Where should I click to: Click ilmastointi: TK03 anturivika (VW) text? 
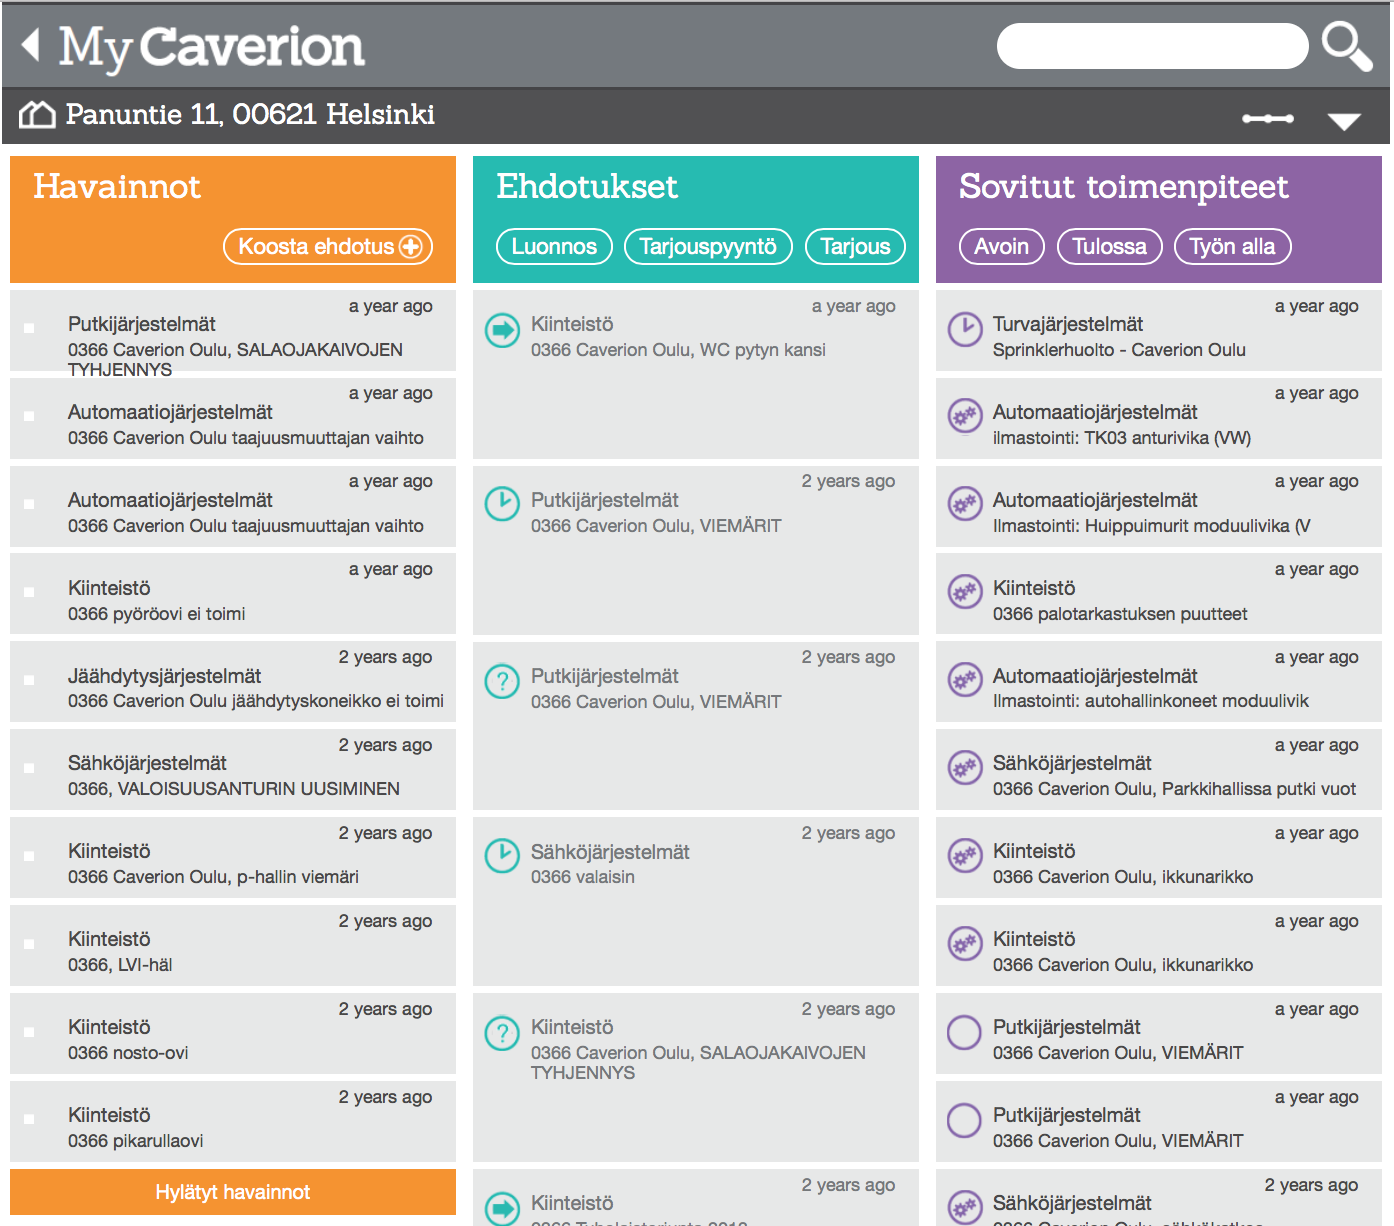(x=1122, y=438)
